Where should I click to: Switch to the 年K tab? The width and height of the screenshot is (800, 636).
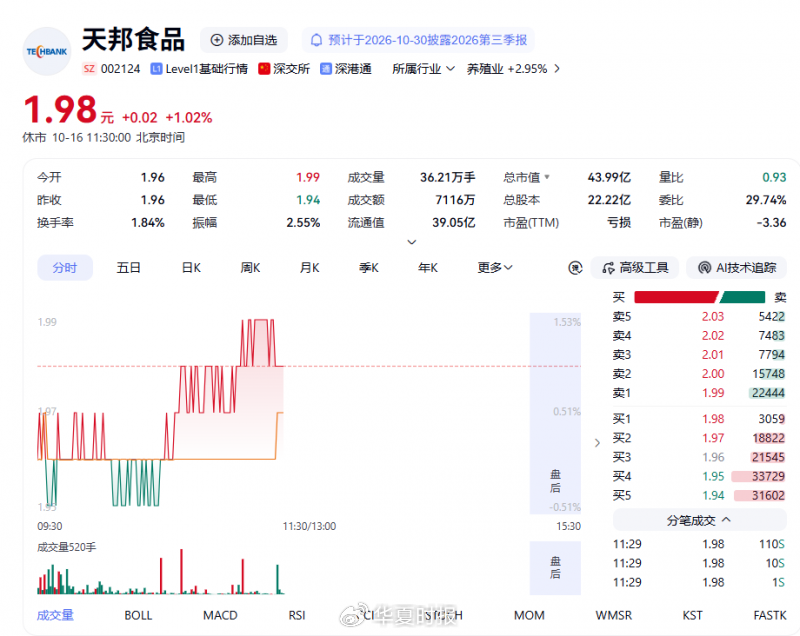coord(428,268)
